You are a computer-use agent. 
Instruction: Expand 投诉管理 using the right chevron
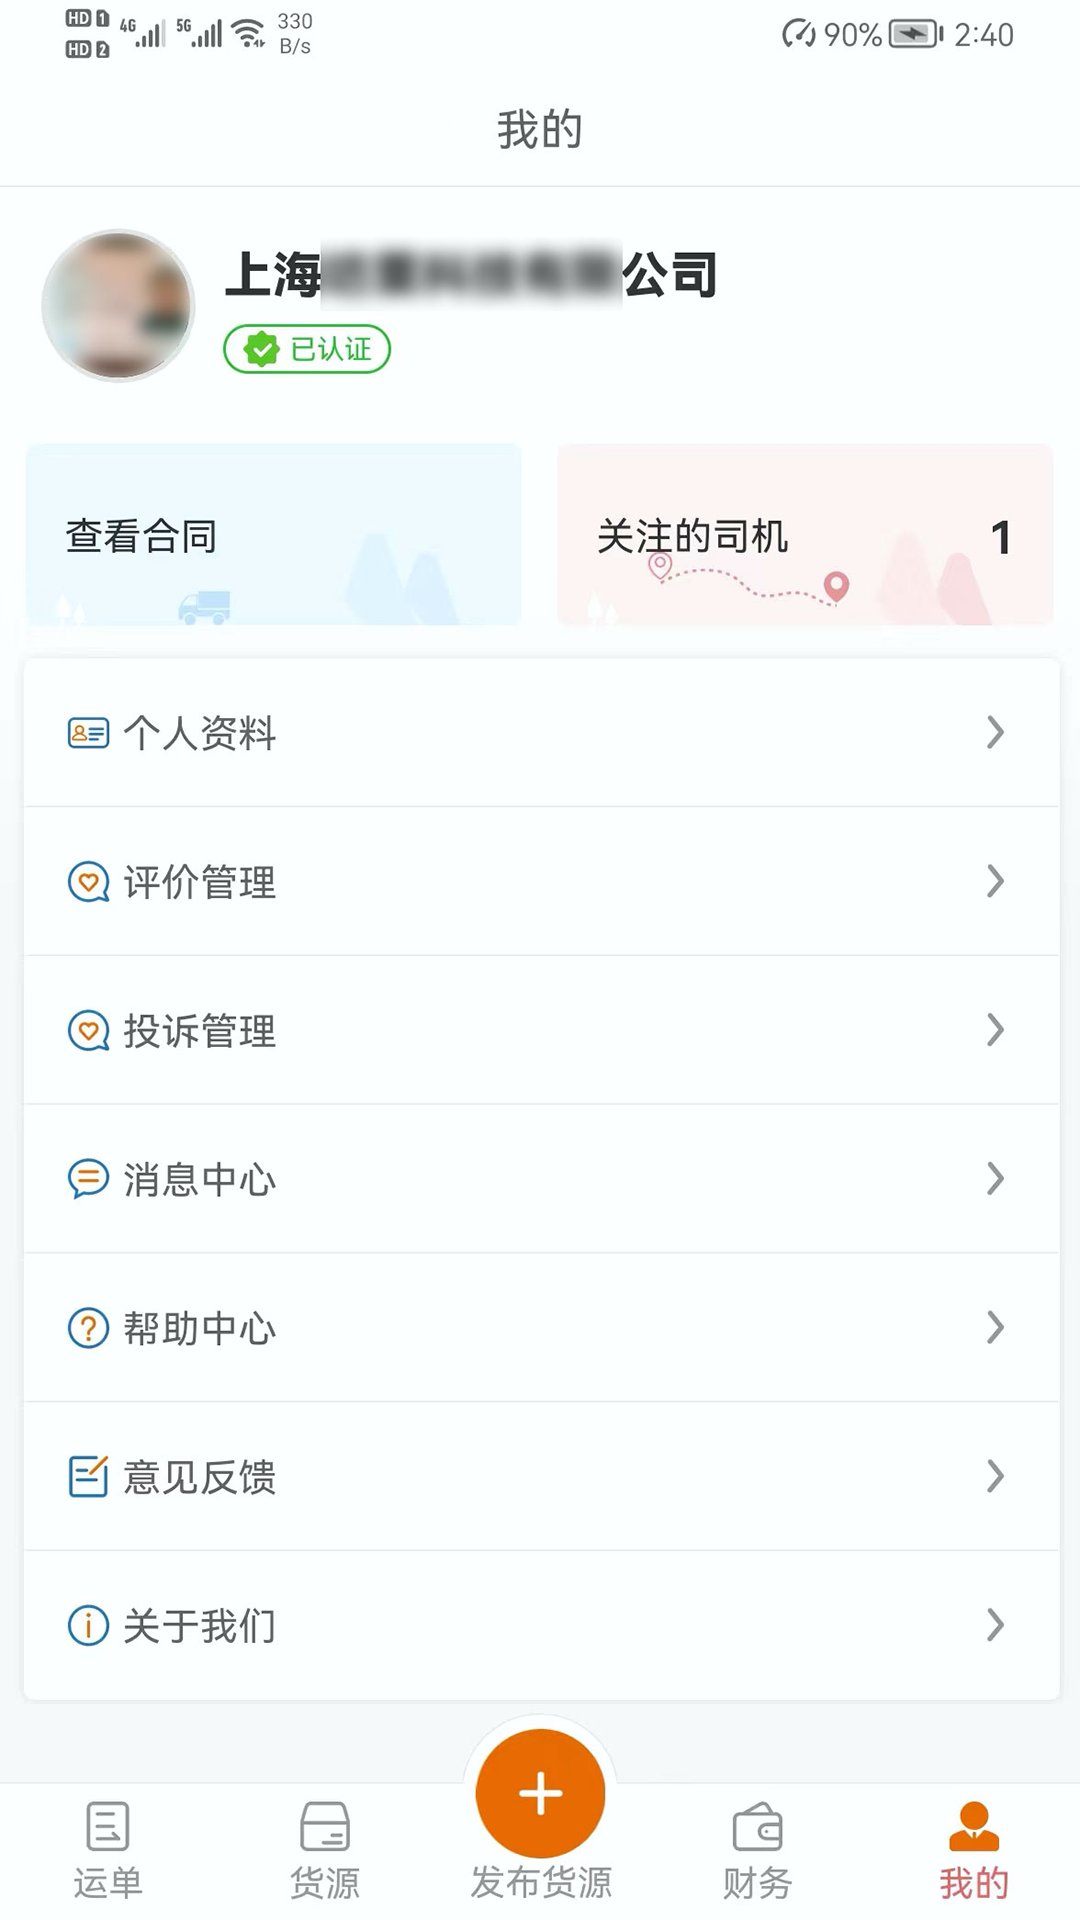[x=995, y=1030]
